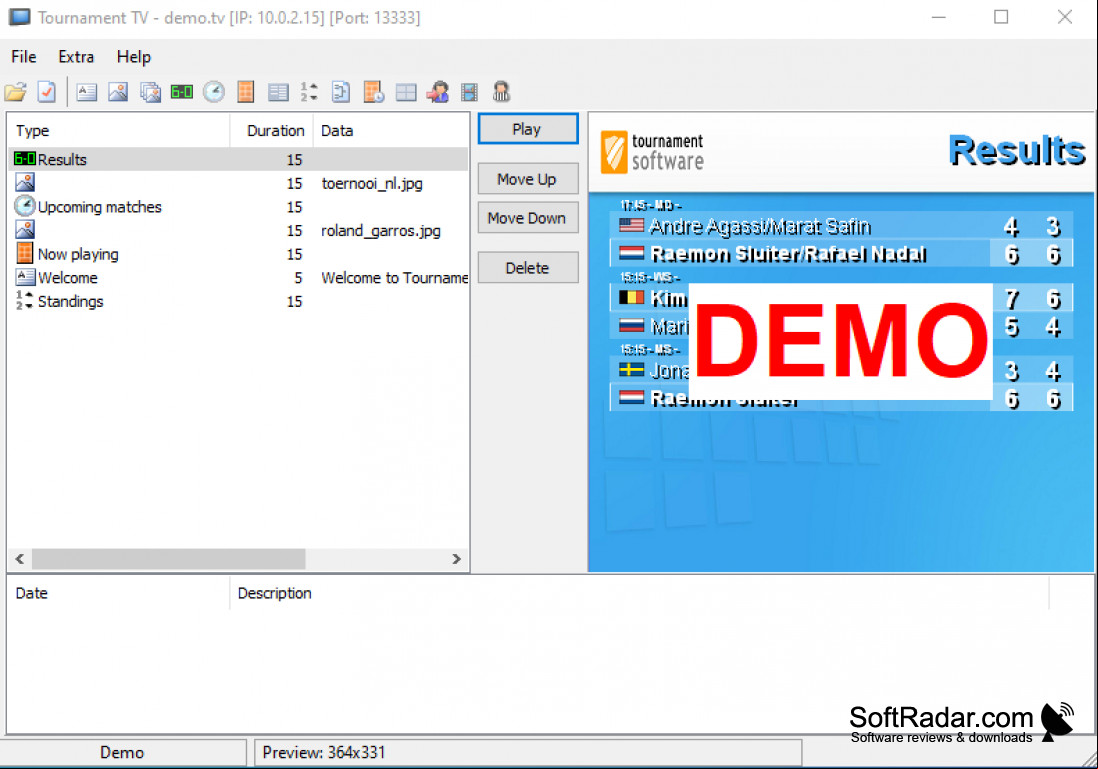1098x769 pixels.
Task: Click the referee figure toolbar icon
Action: pyautogui.click(x=501, y=92)
